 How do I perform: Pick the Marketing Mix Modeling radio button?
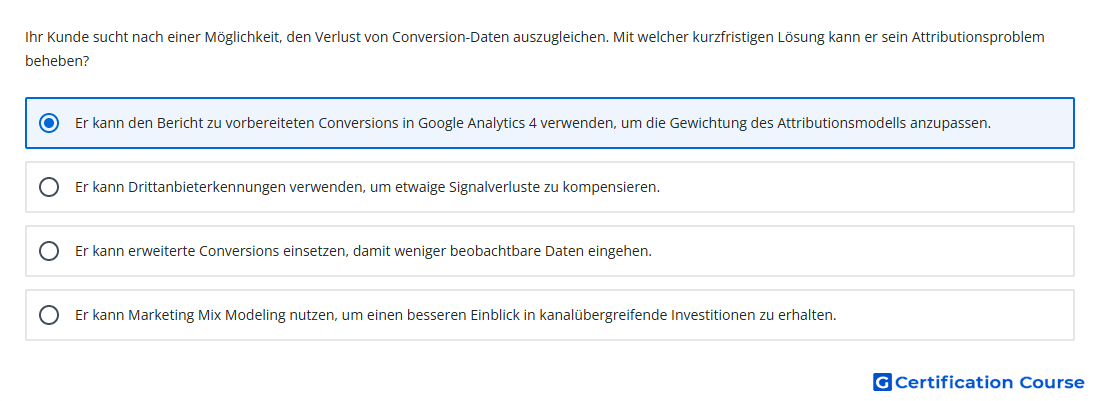click(48, 315)
